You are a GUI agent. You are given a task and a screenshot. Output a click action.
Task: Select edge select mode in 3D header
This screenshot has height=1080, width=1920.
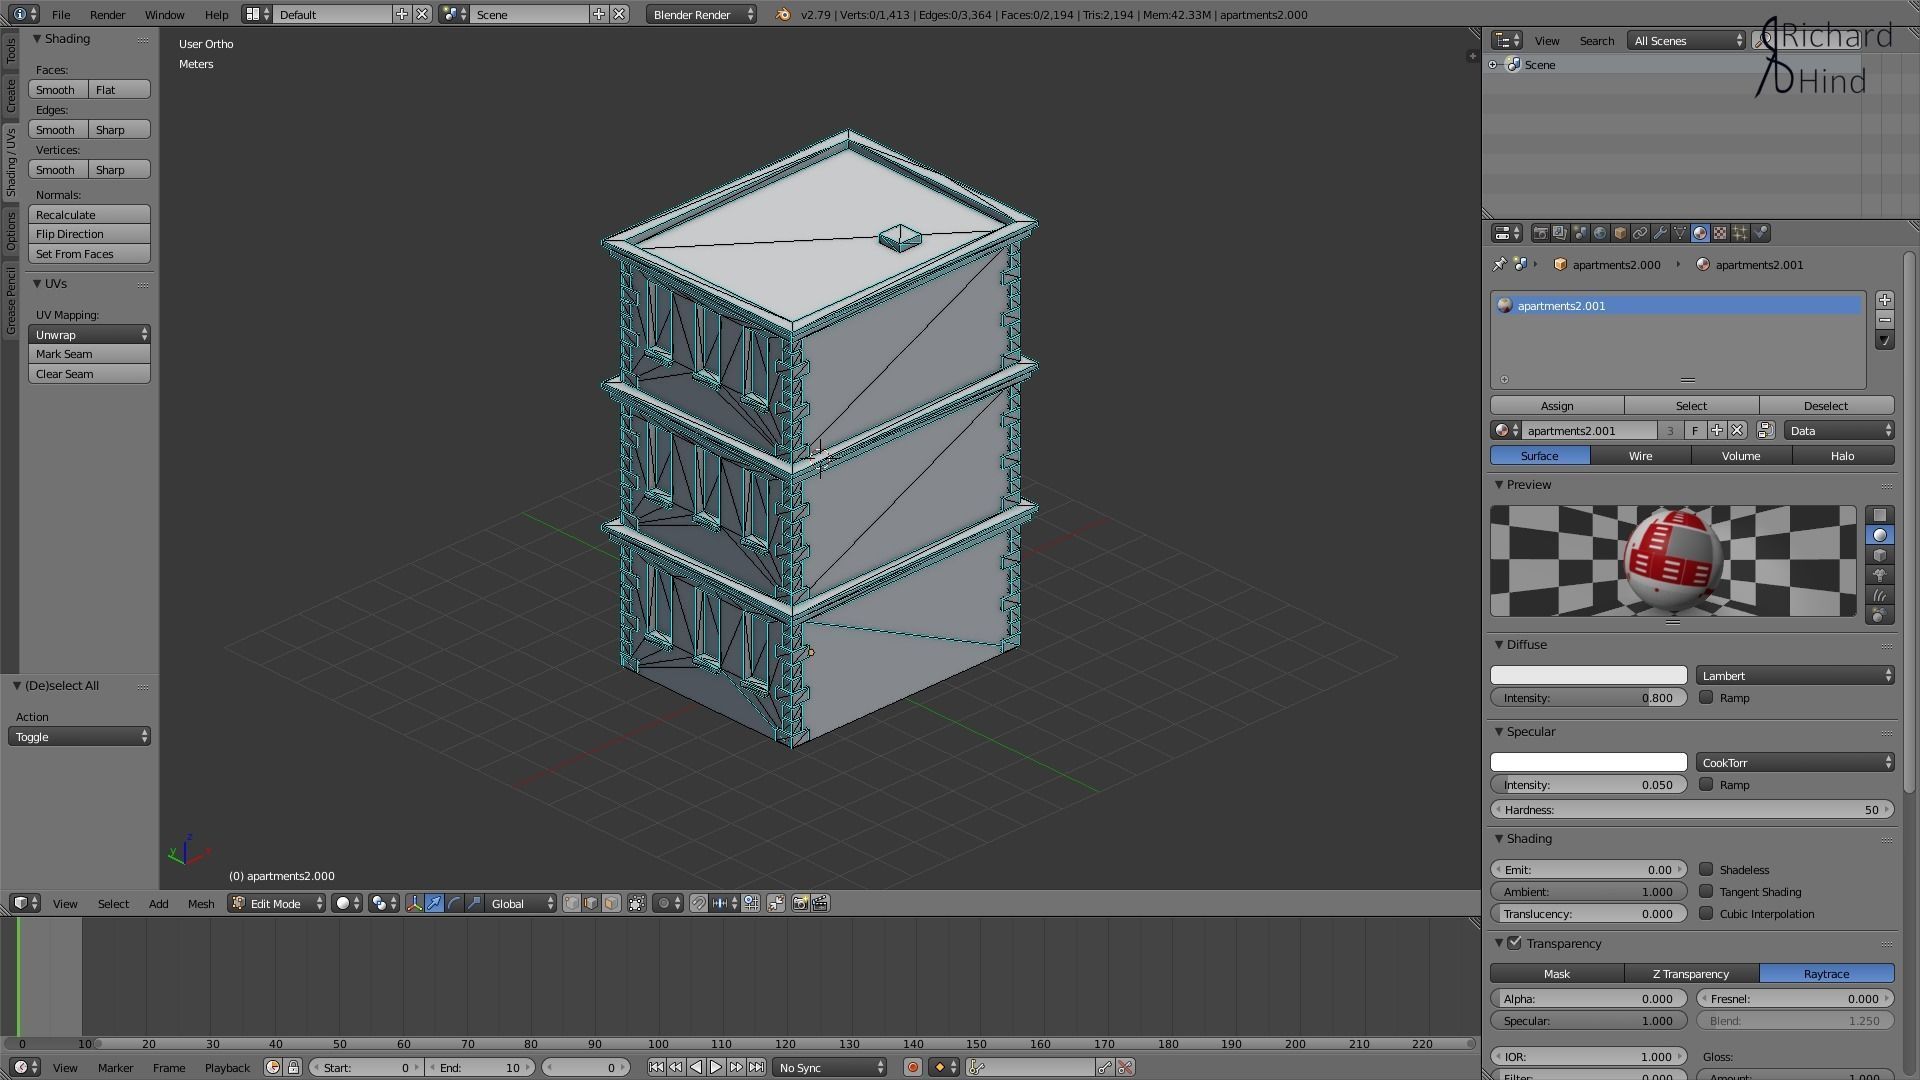[x=591, y=903]
